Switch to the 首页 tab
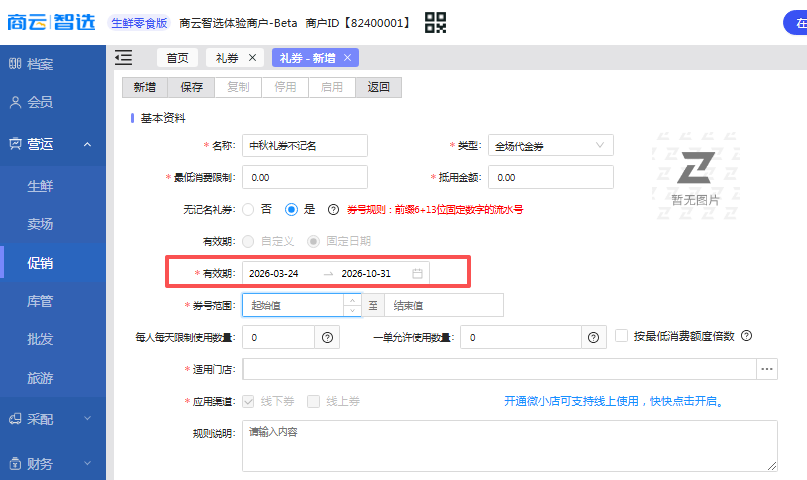The width and height of the screenshot is (807, 480). [177, 58]
